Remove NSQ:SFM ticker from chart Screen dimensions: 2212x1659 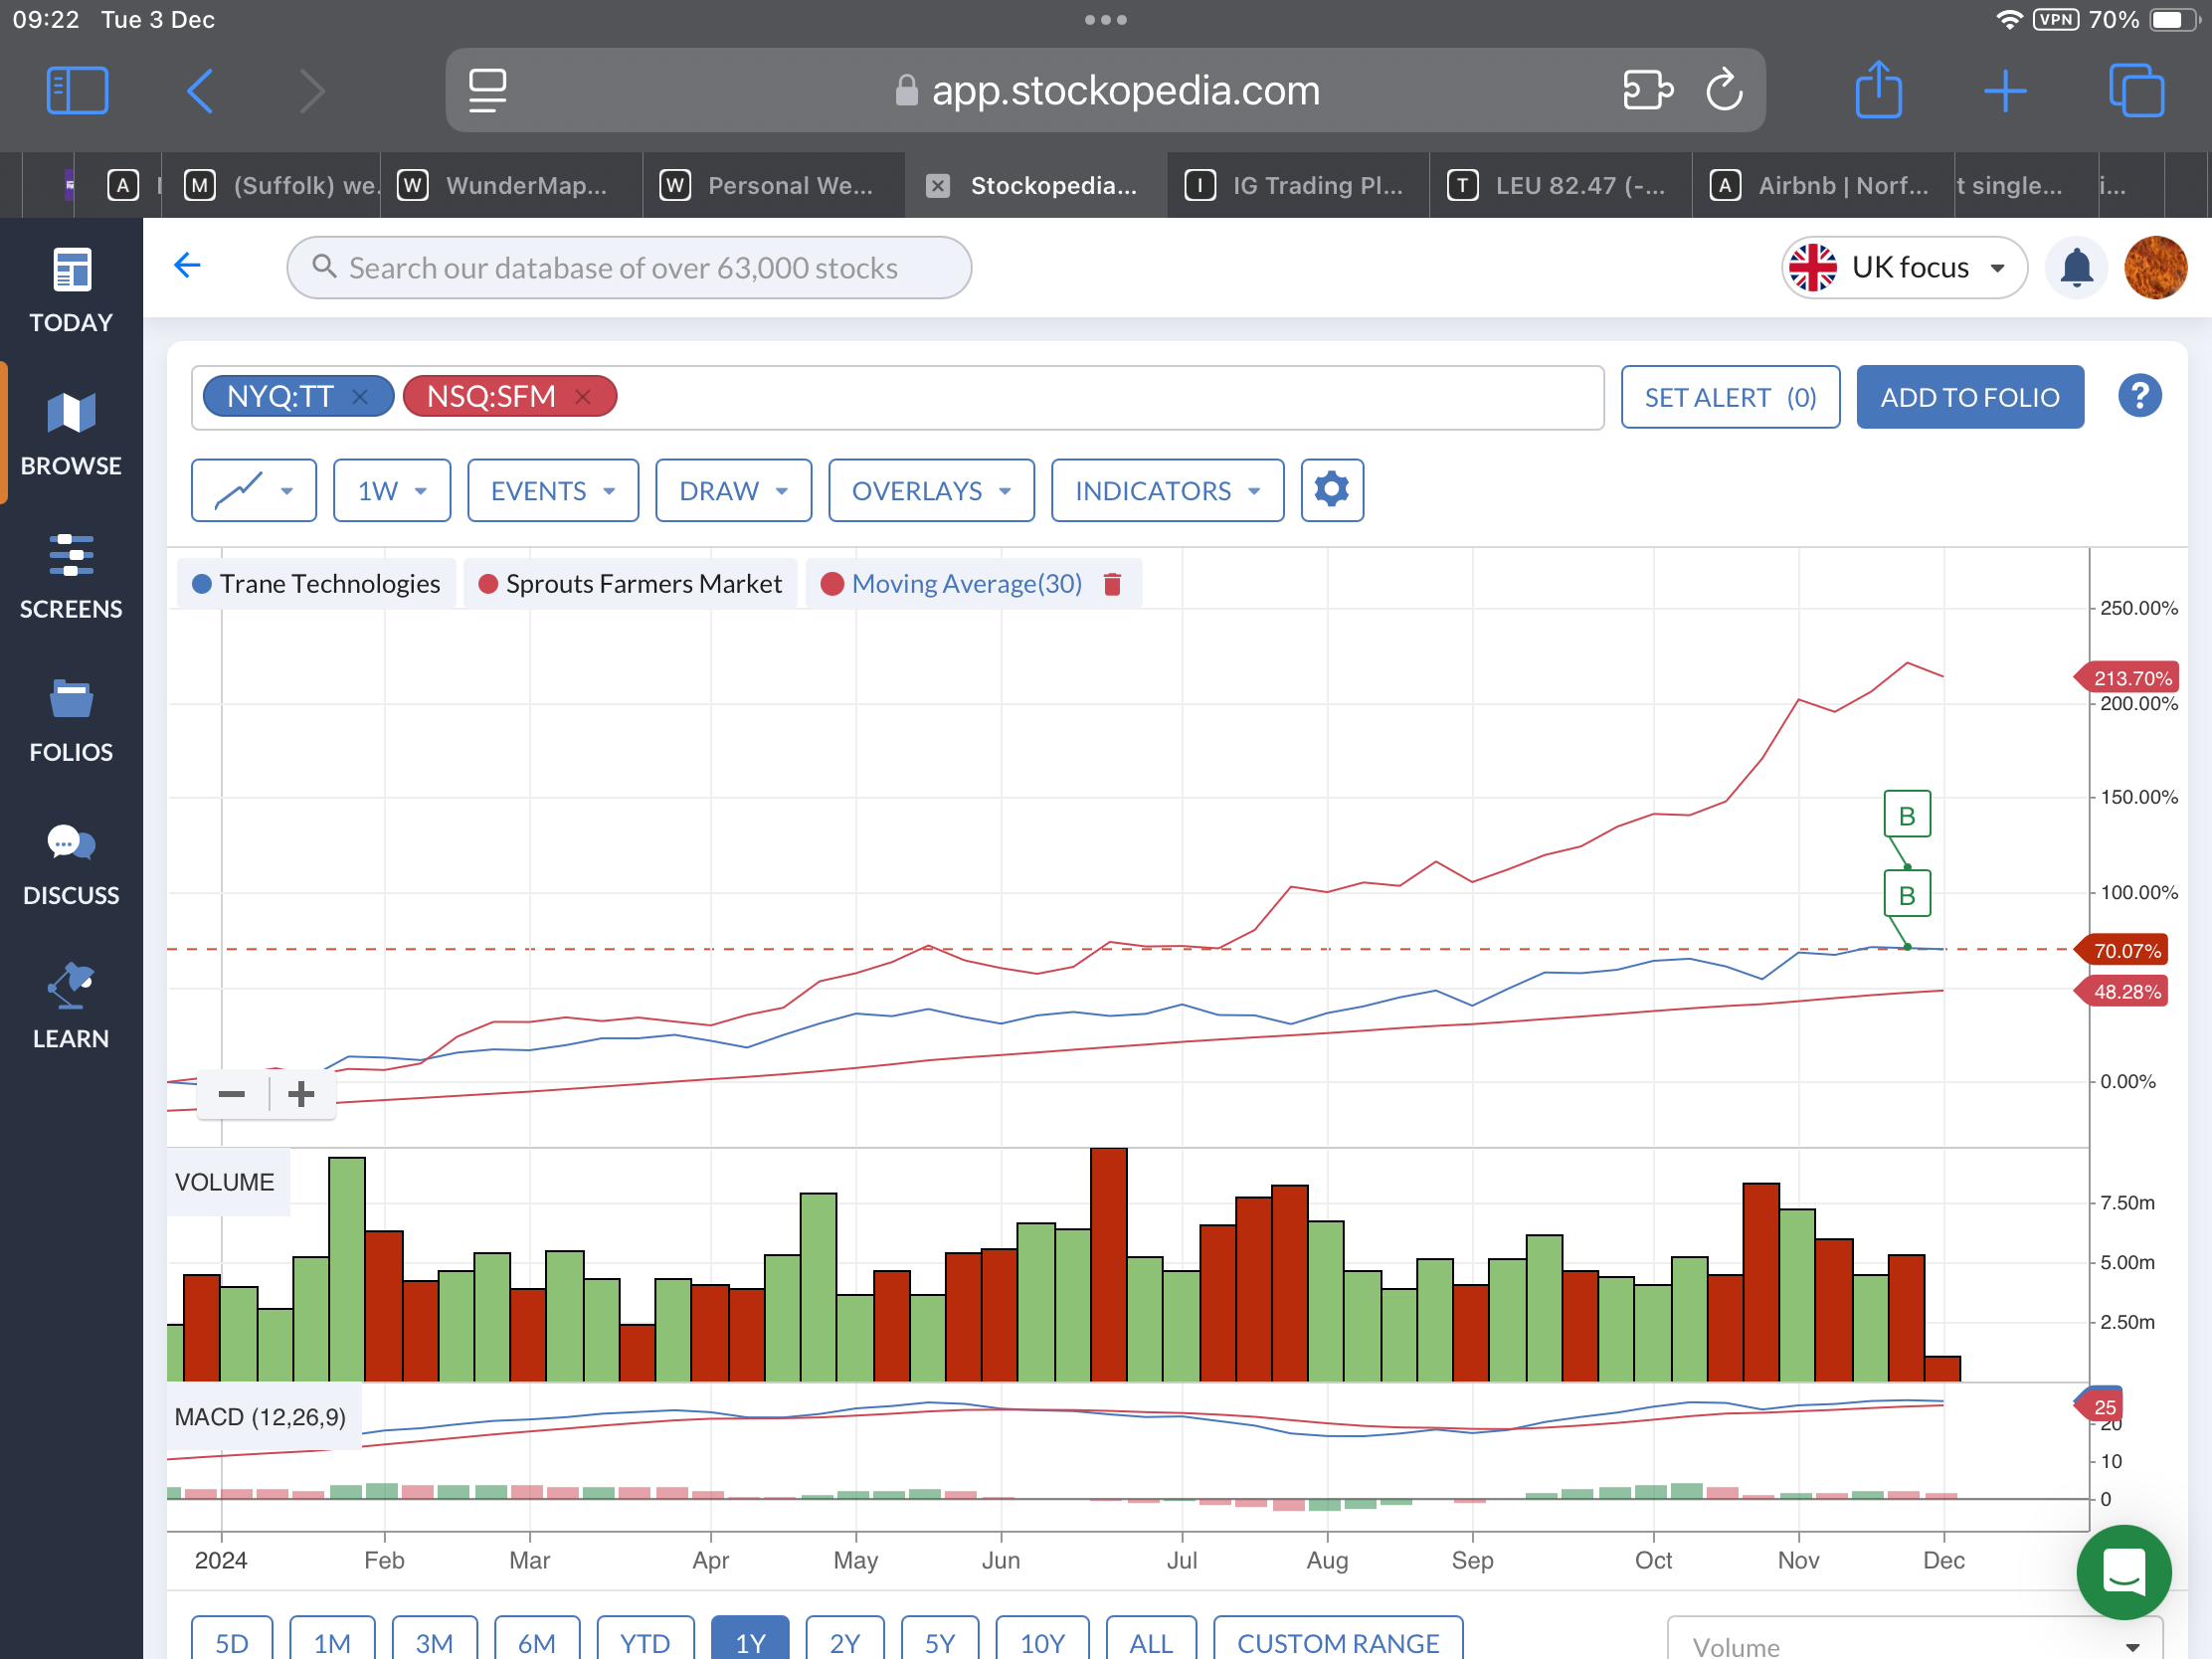click(x=583, y=396)
